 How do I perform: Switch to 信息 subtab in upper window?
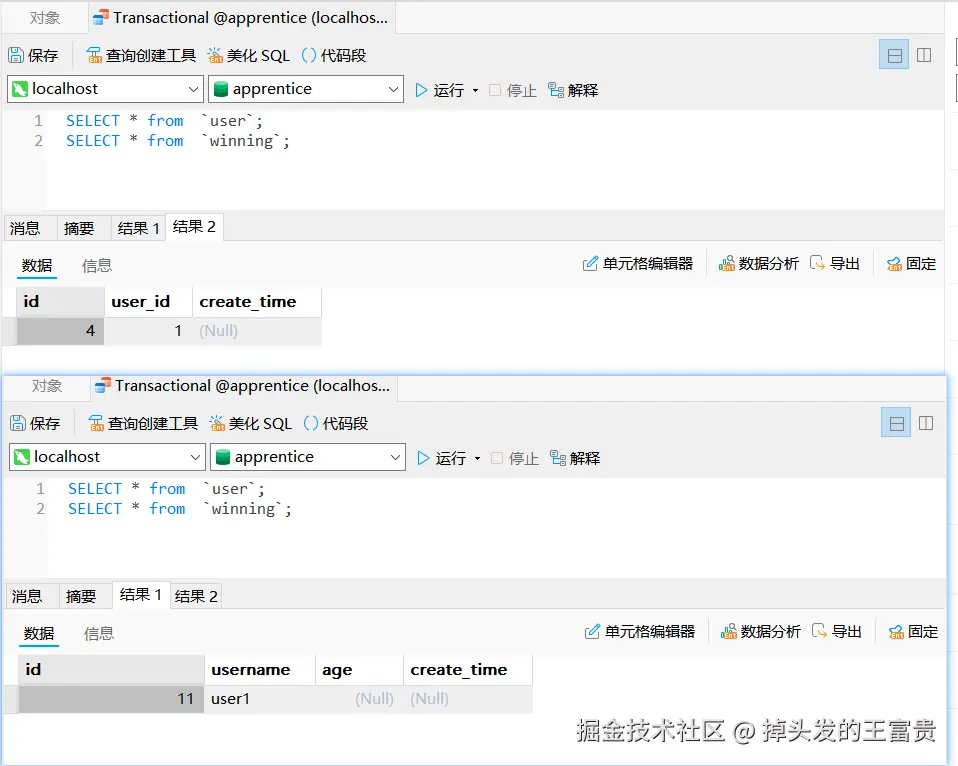pos(97,266)
